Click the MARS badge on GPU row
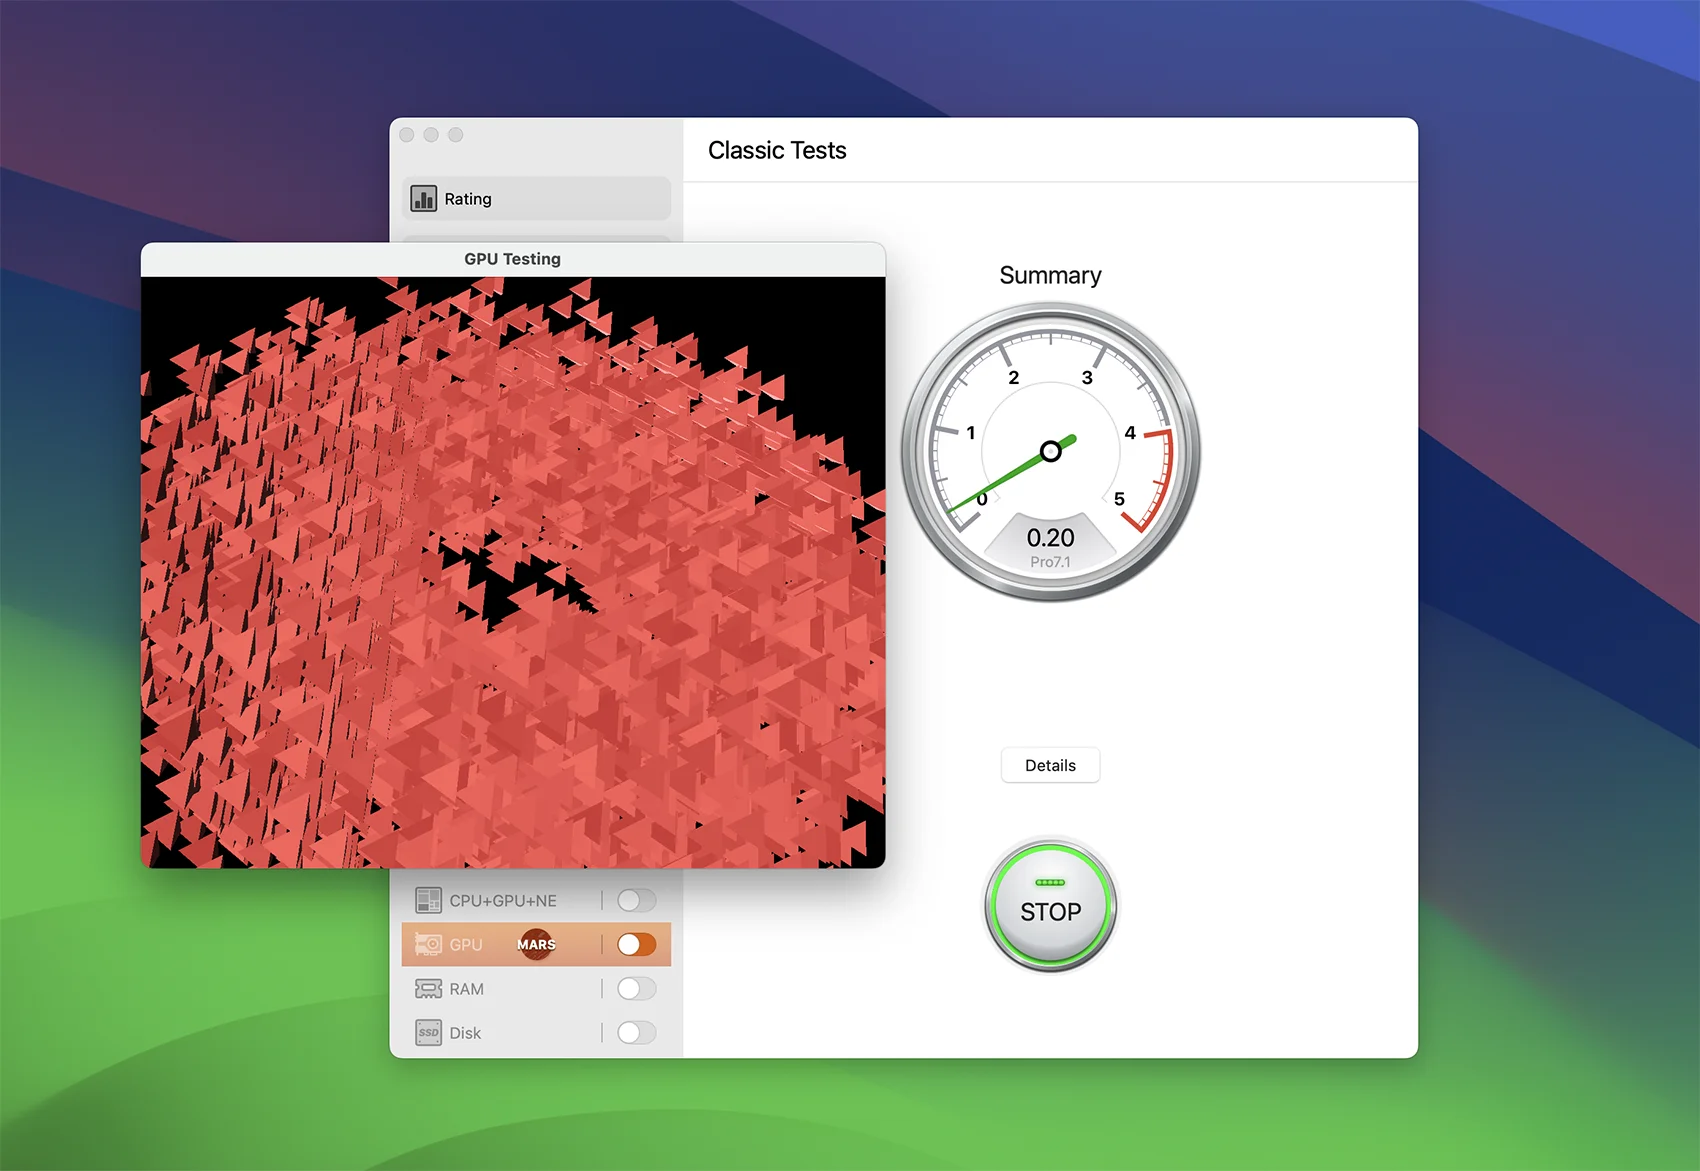 [x=536, y=944]
